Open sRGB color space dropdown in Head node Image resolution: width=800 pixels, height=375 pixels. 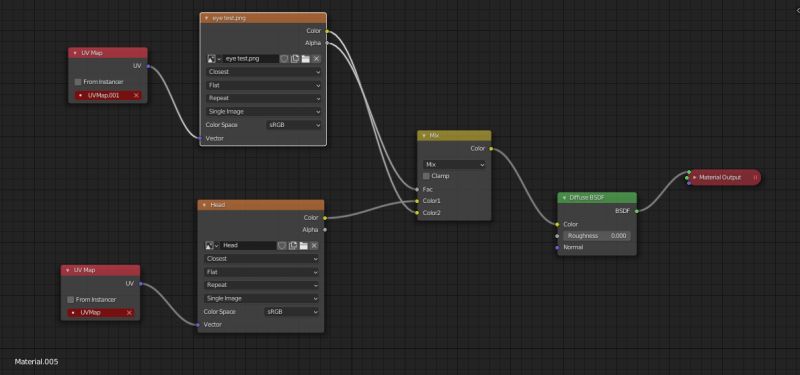click(291, 312)
